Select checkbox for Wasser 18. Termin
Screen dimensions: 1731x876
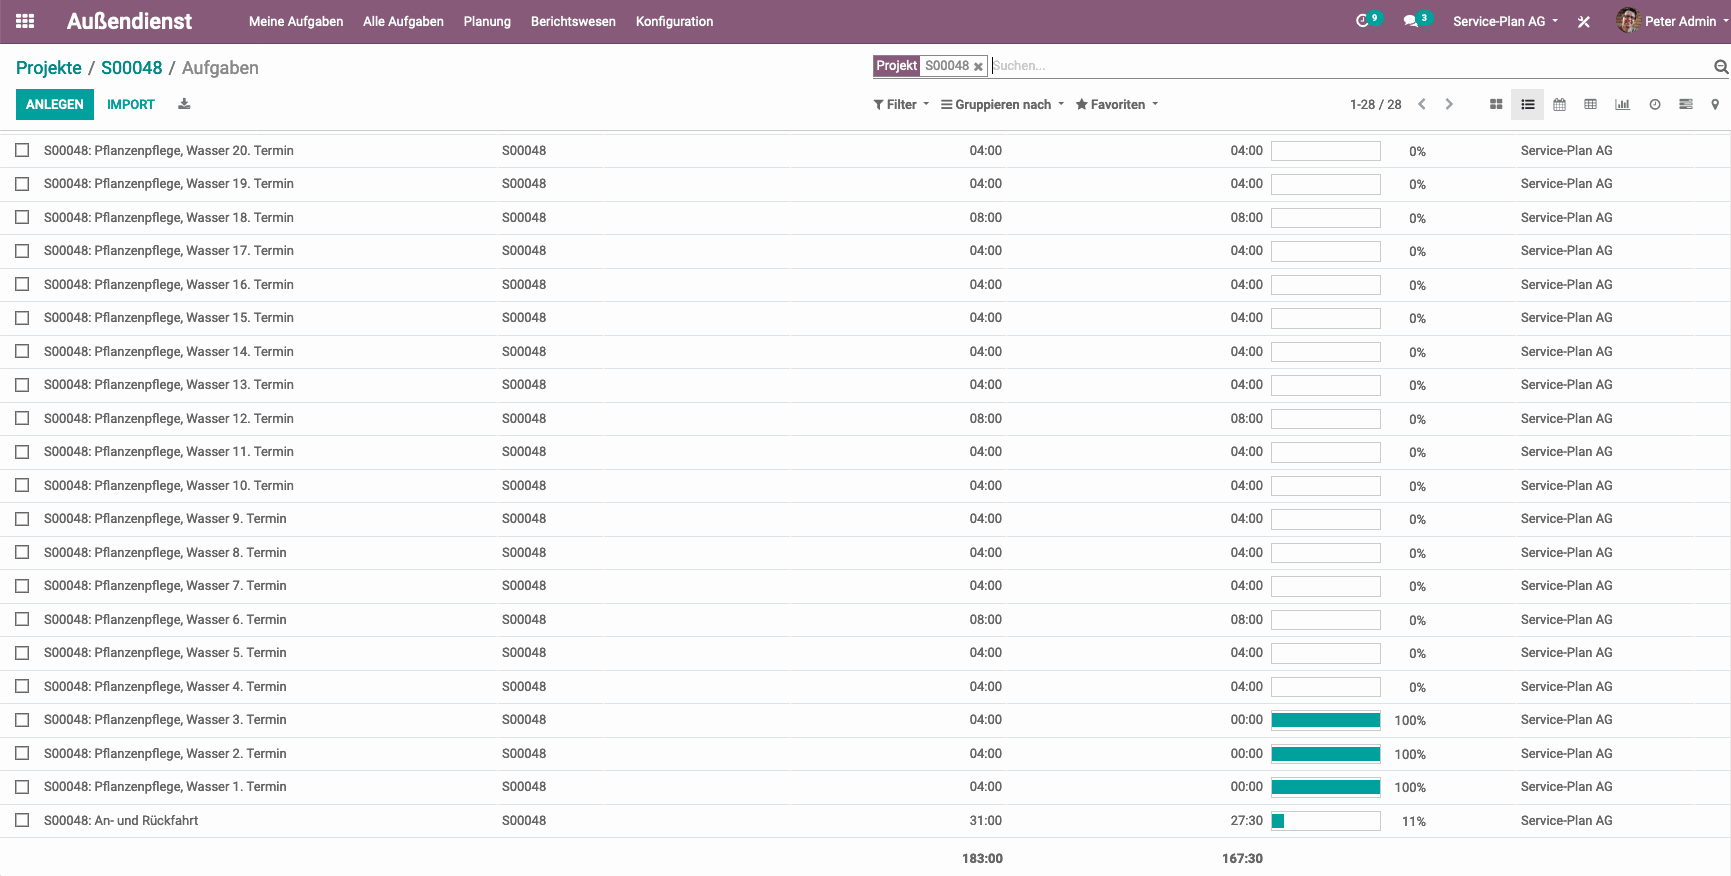[x=22, y=217]
